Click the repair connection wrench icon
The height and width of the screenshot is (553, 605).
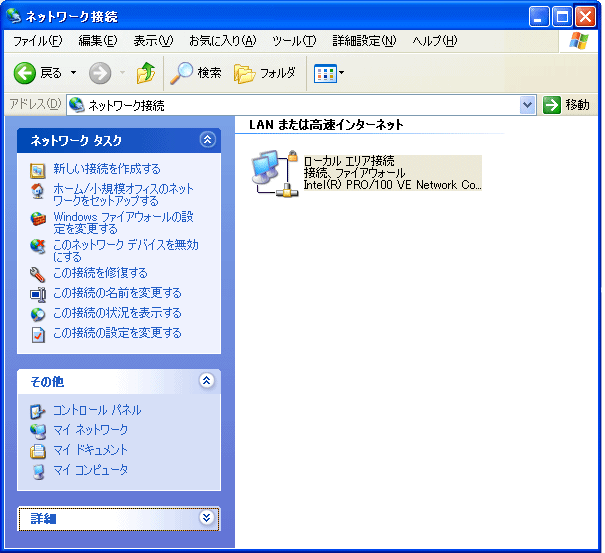point(37,274)
